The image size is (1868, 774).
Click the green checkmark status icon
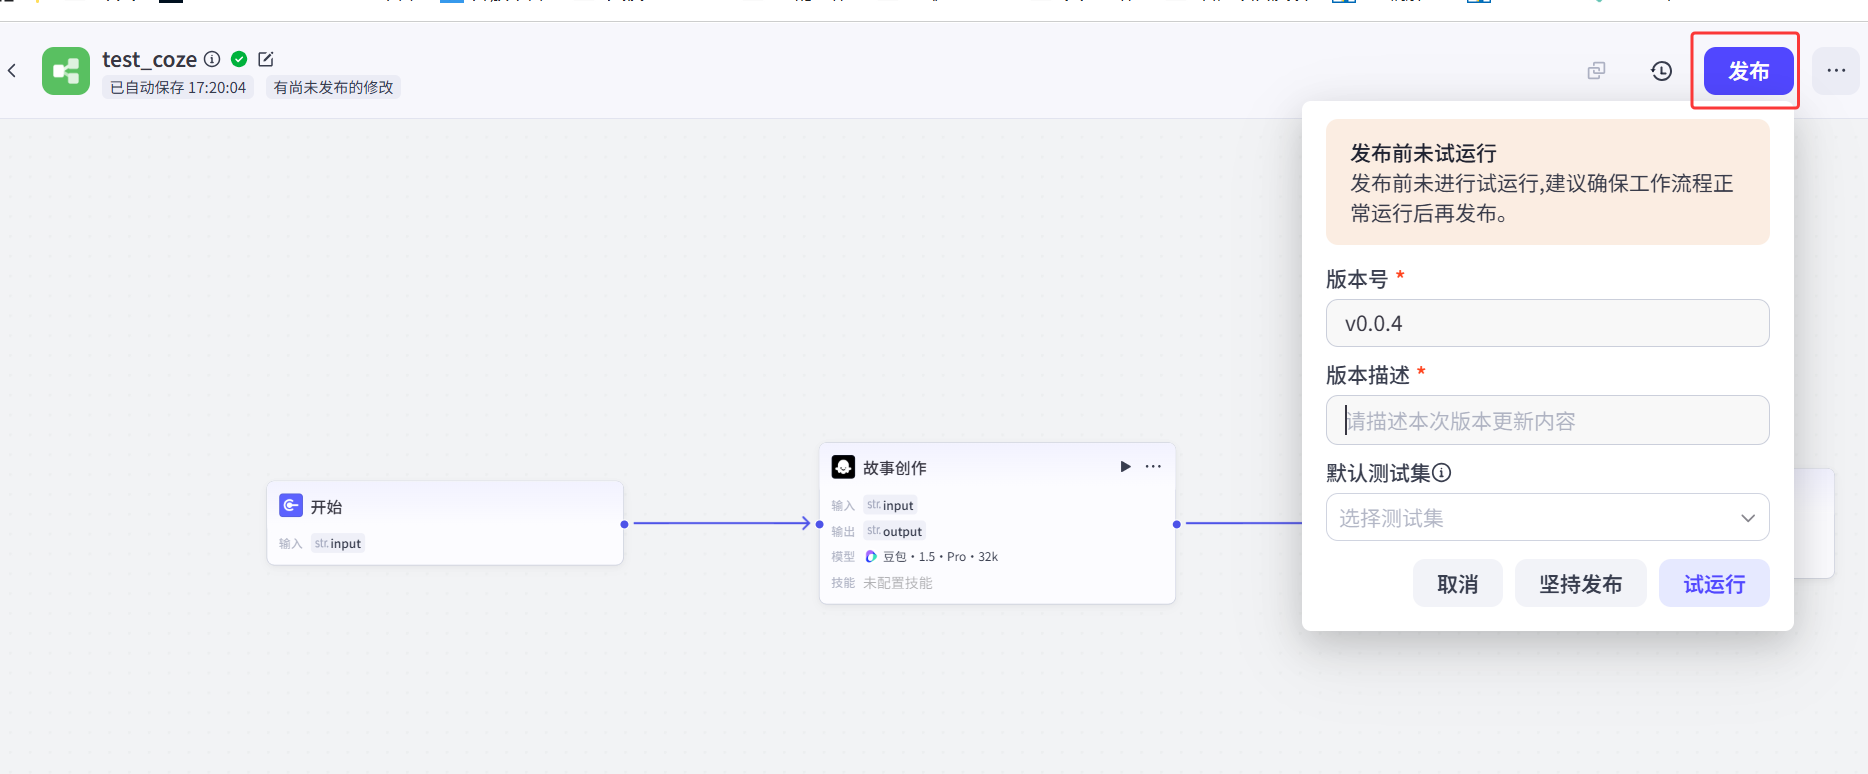(x=239, y=59)
